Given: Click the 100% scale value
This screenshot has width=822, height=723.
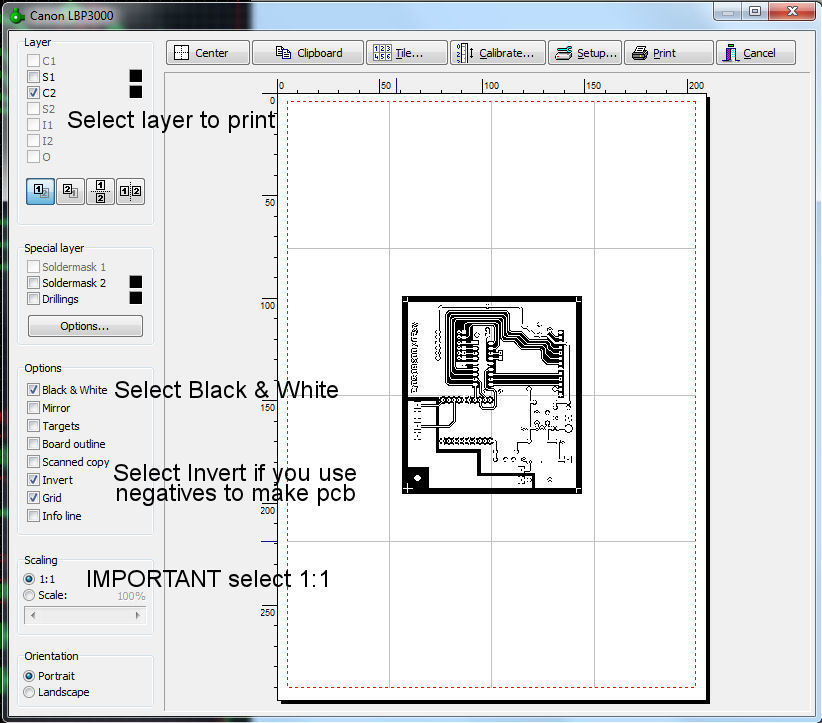Looking at the screenshot, I should (131, 596).
